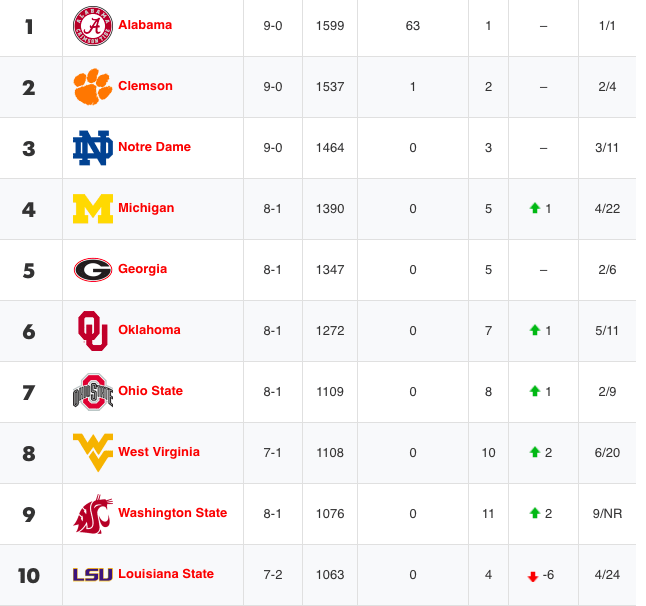
Task: Click the Oklahoma OU logo
Action: click(x=93, y=331)
